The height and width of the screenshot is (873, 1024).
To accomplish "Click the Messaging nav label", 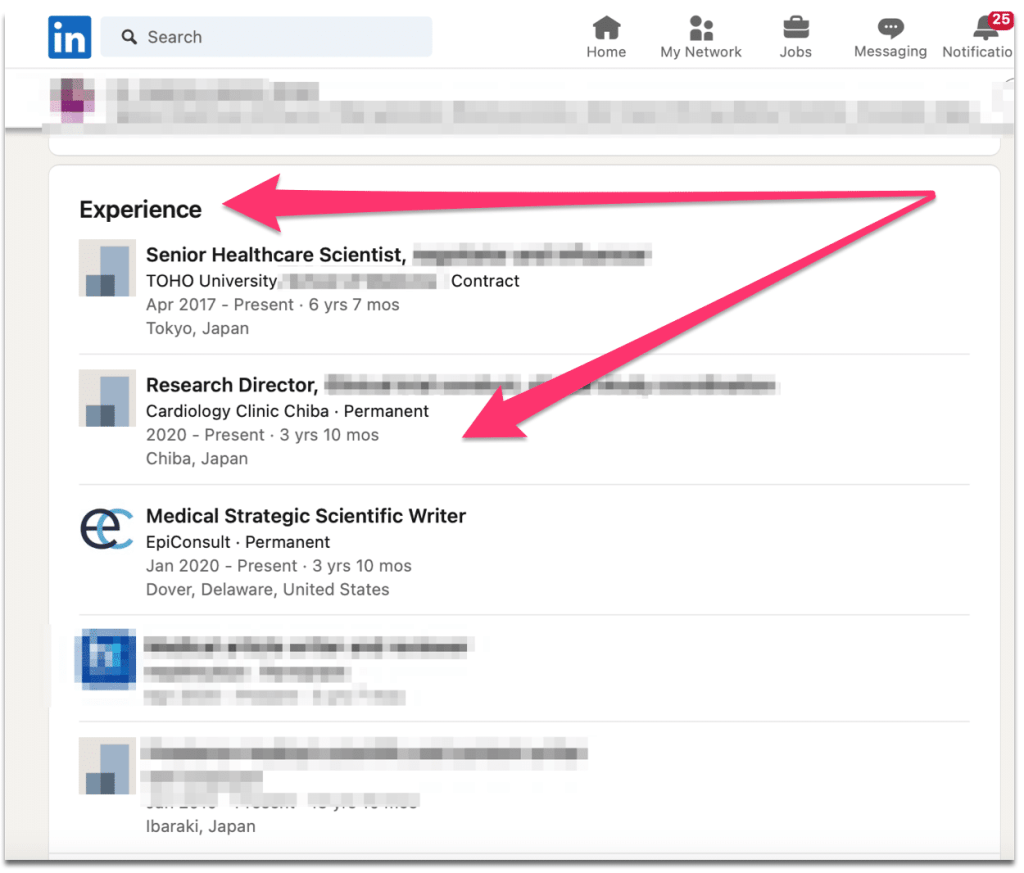I will pyautogui.click(x=890, y=52).
